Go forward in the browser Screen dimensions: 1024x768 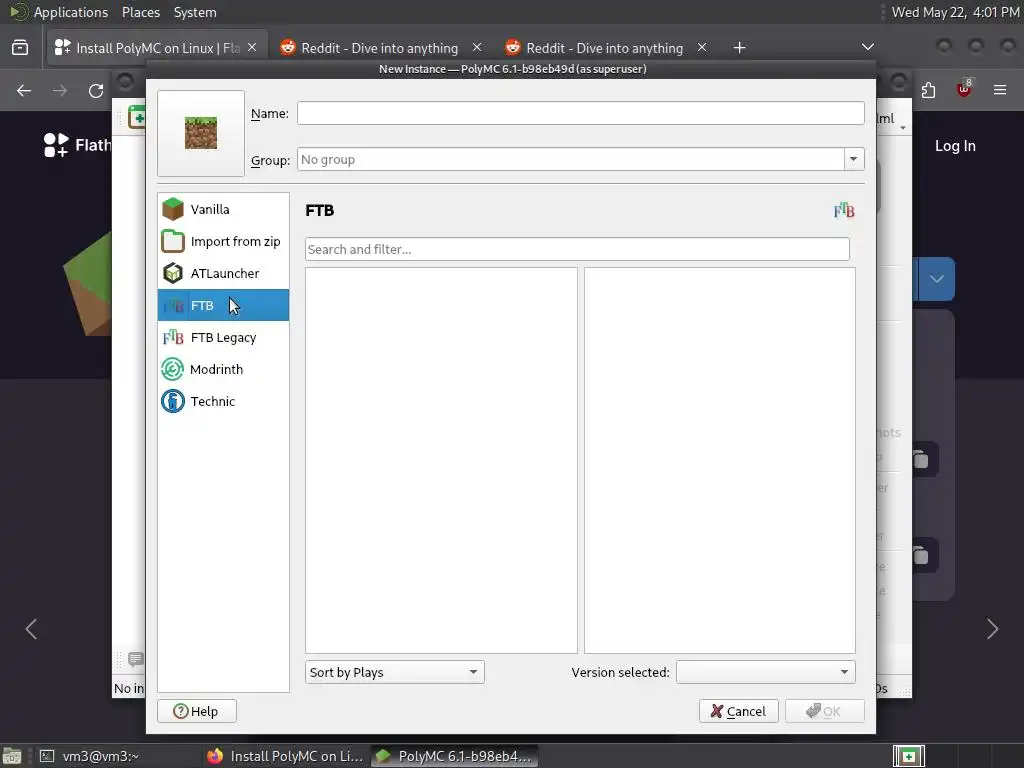coord(60,91)
